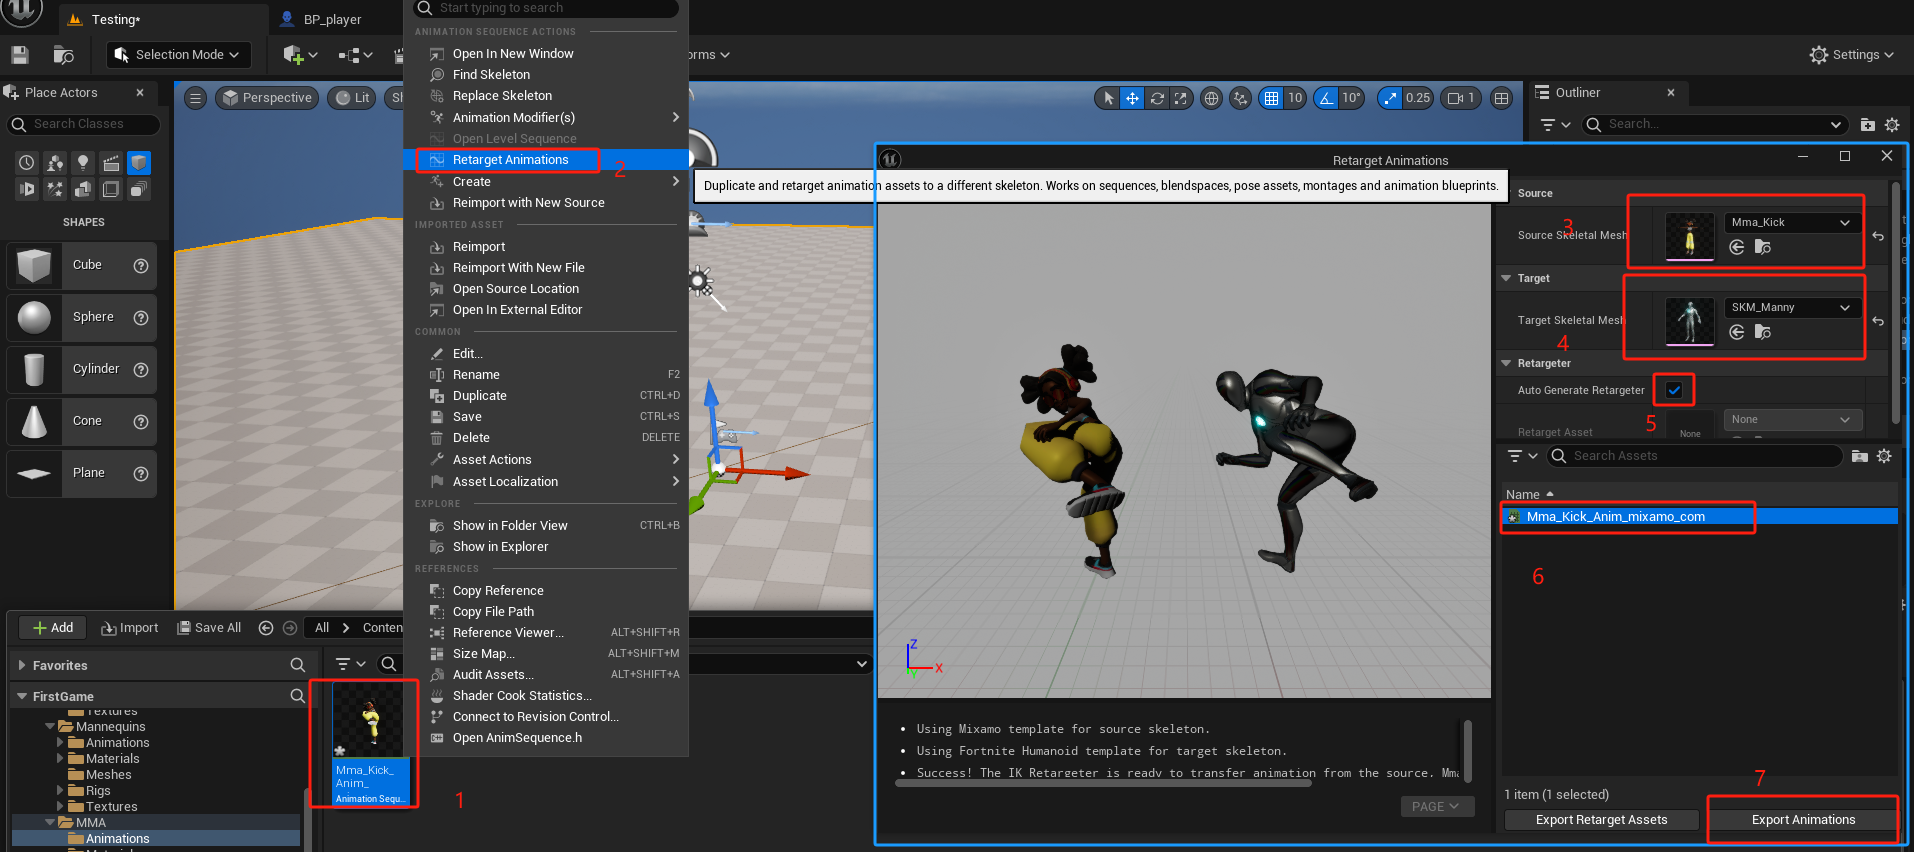Click gear settings in Retarget asset list
Viewport: 1914px width, 852px height.
[1884, 456]
